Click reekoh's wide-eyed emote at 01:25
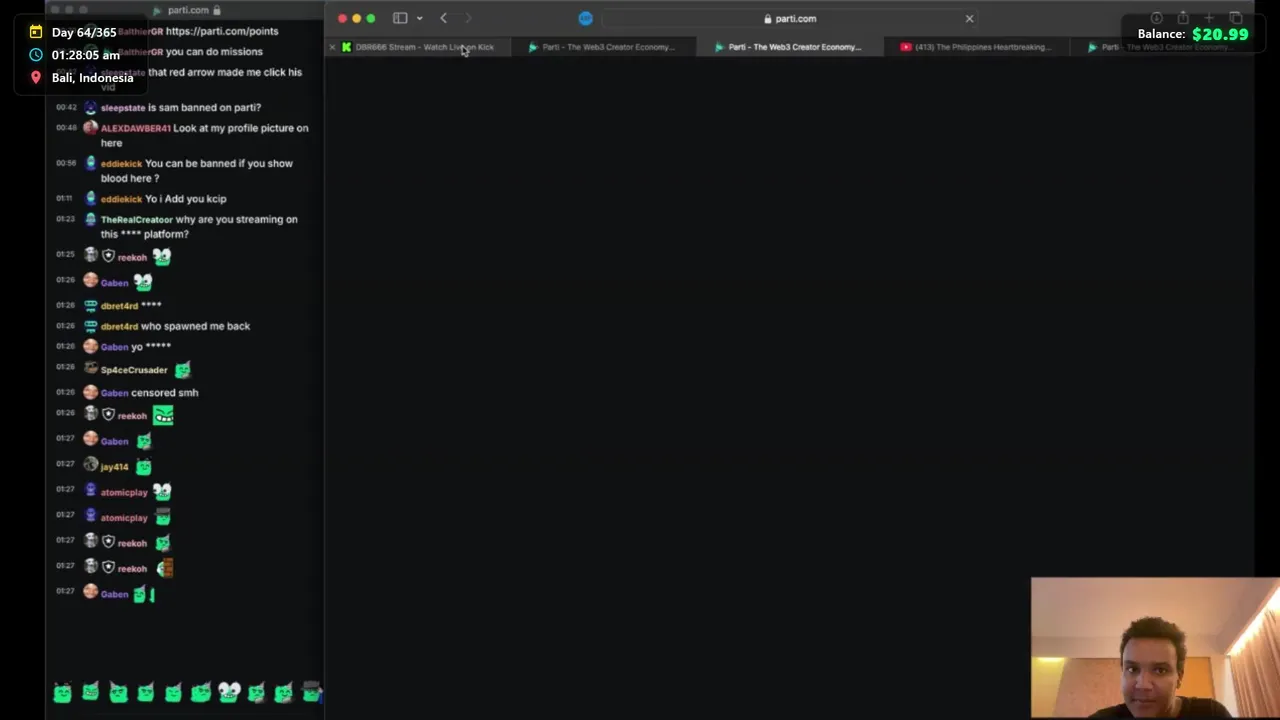The image size is (1280, 720). 161,257
